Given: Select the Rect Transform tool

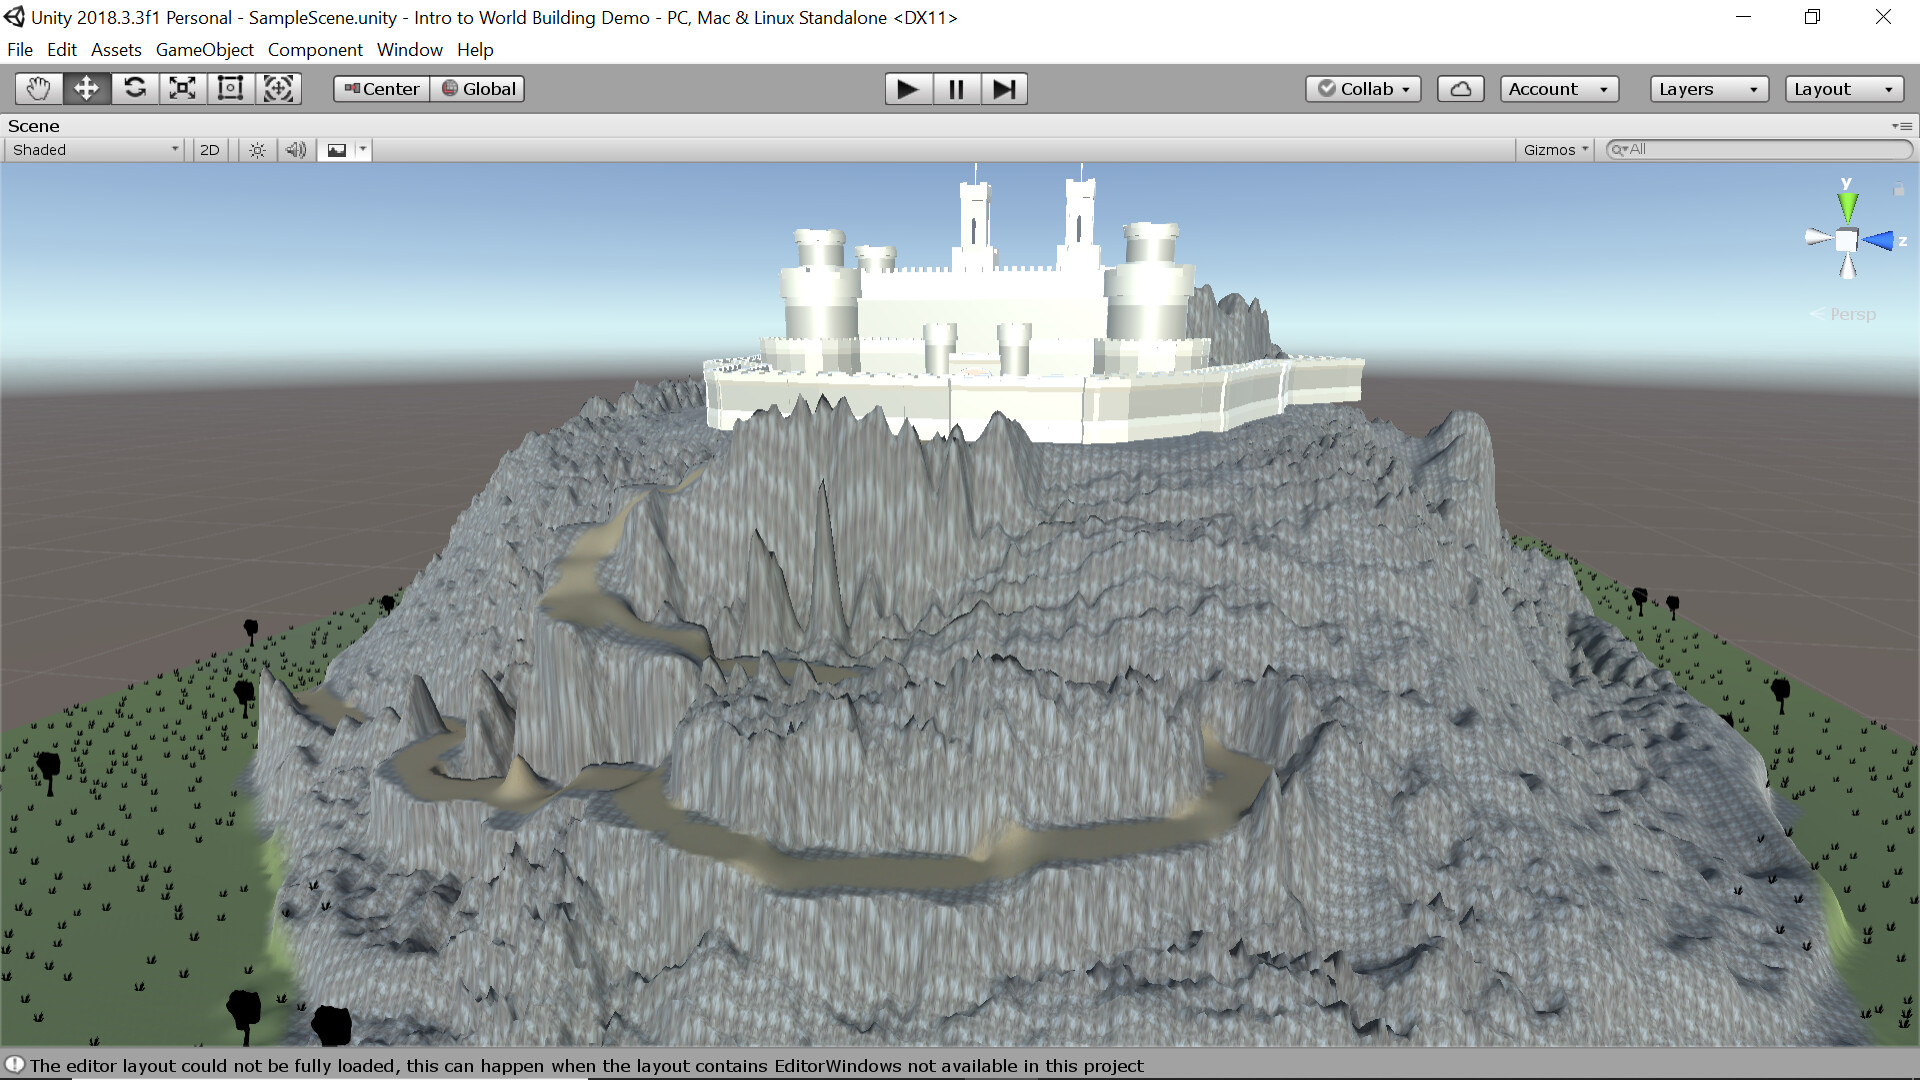Looking at the screenshot, I should tap(230, 89).
